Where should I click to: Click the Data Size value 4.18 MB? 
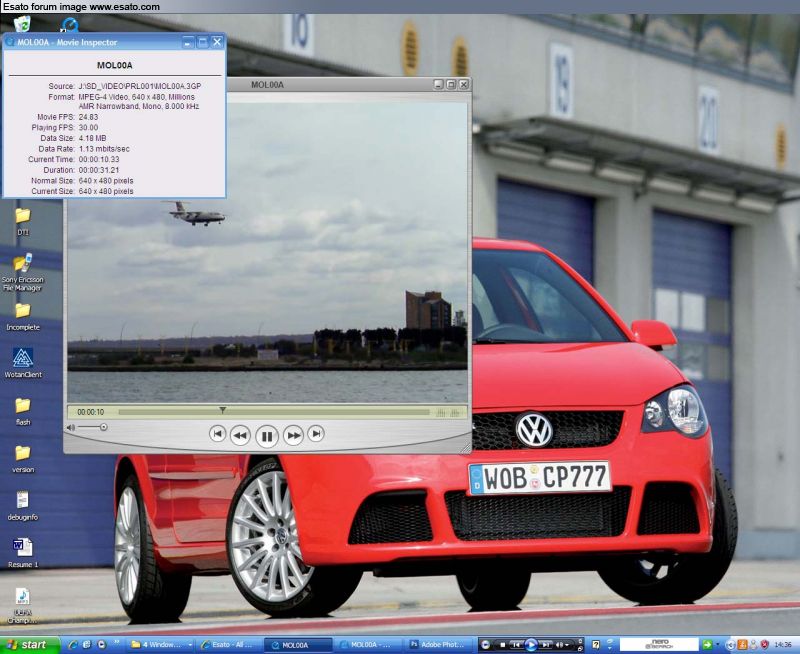92,138
